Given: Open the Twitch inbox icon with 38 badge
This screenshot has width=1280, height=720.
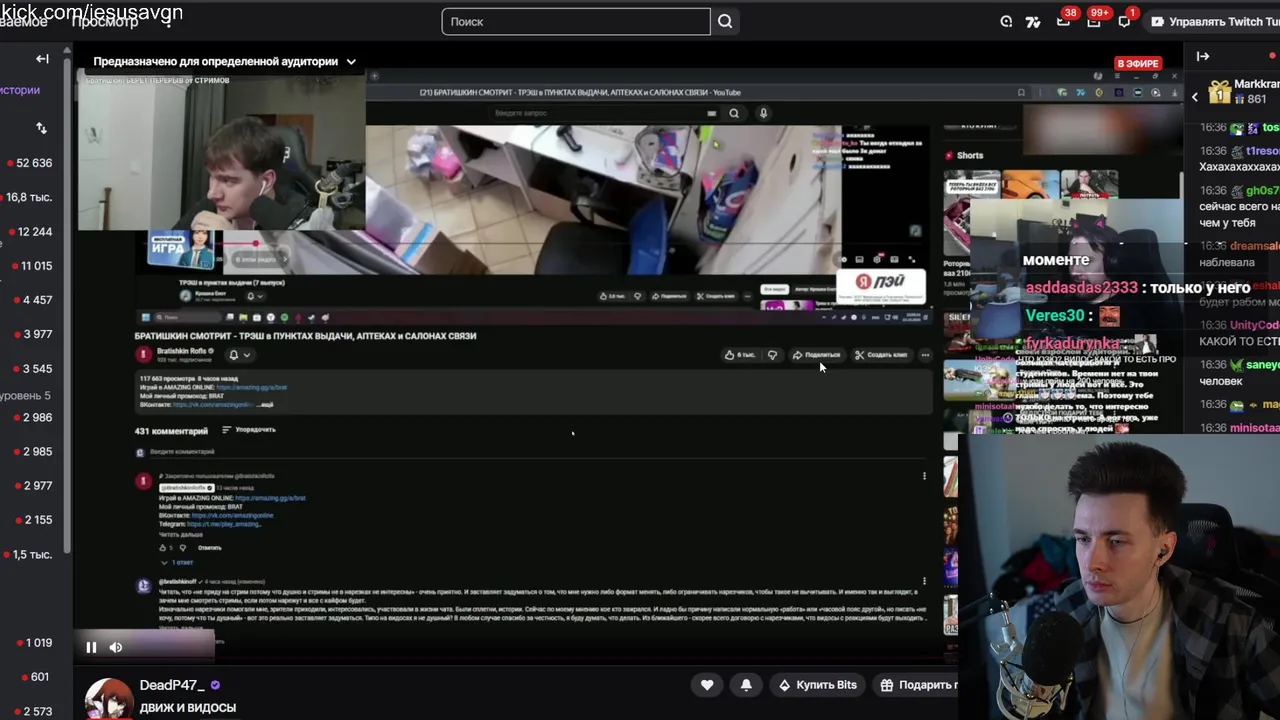Looking at the screenshot, I should [1063, 21].
